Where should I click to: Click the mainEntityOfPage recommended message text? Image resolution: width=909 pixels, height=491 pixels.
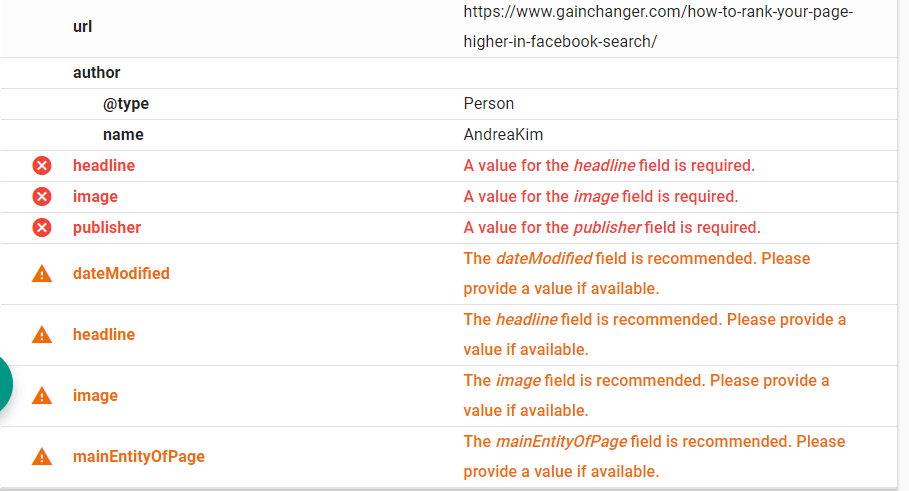coord(654,457)
